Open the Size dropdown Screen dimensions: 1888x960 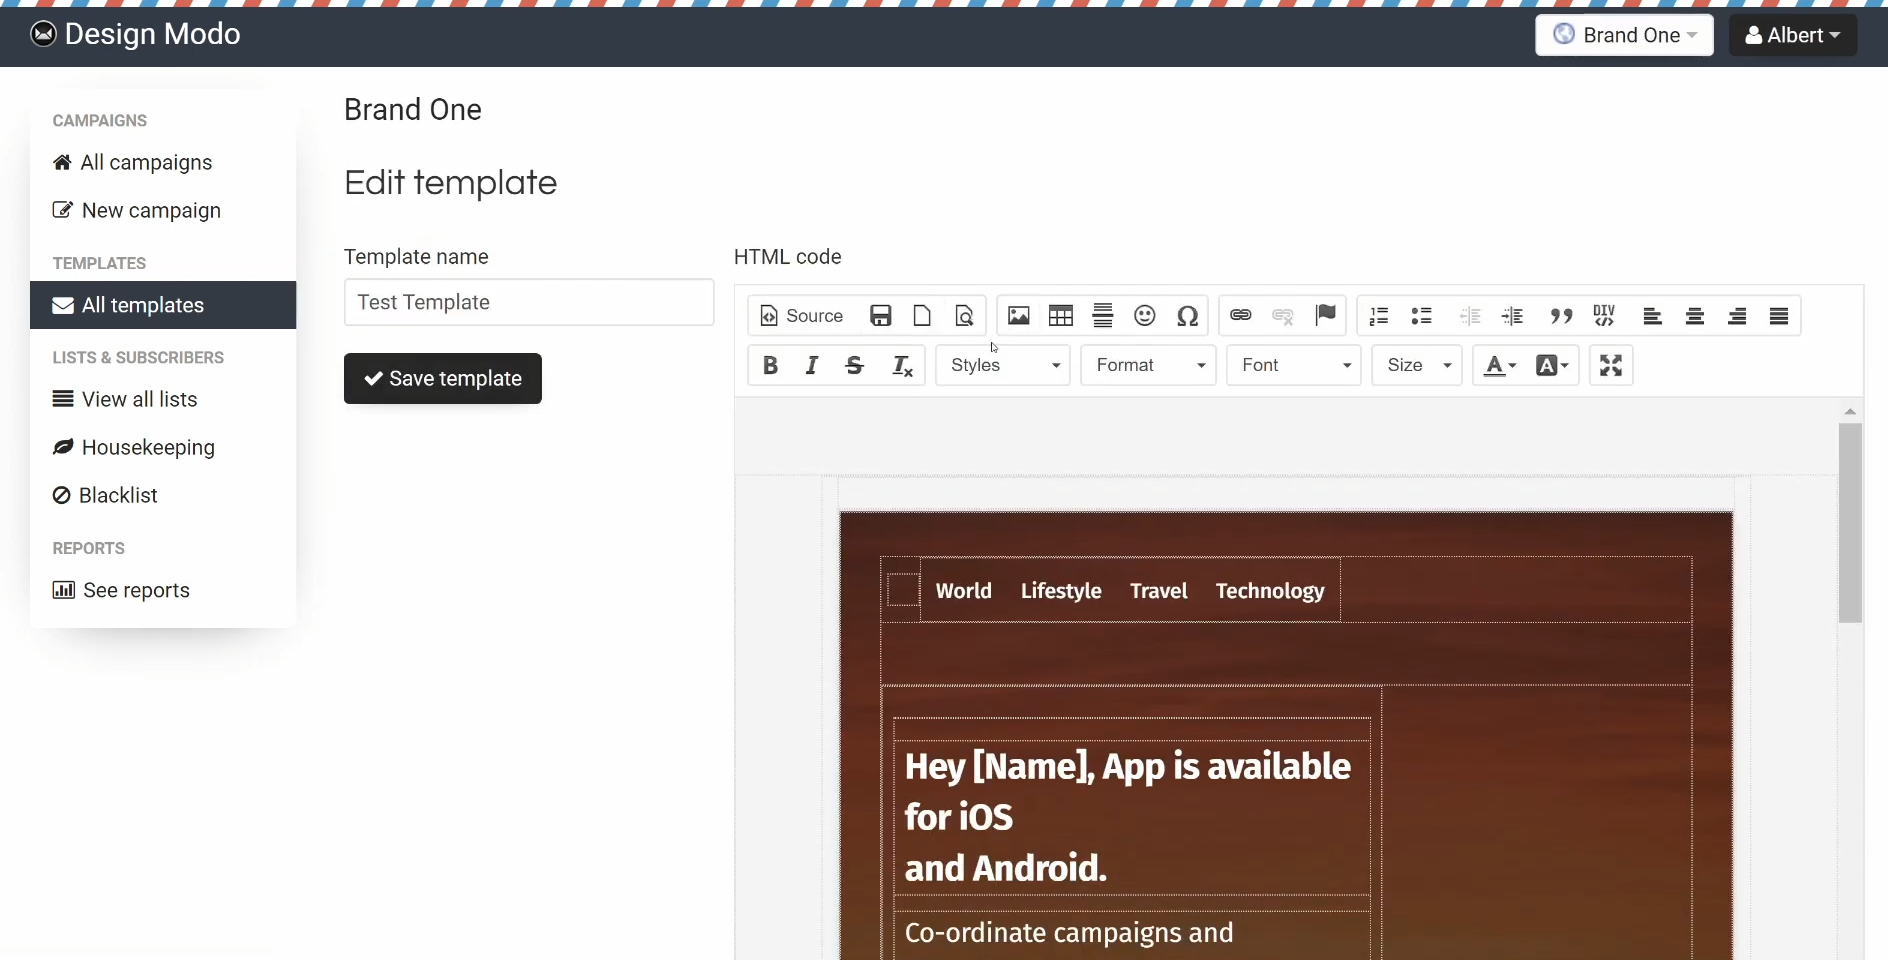1417,365
